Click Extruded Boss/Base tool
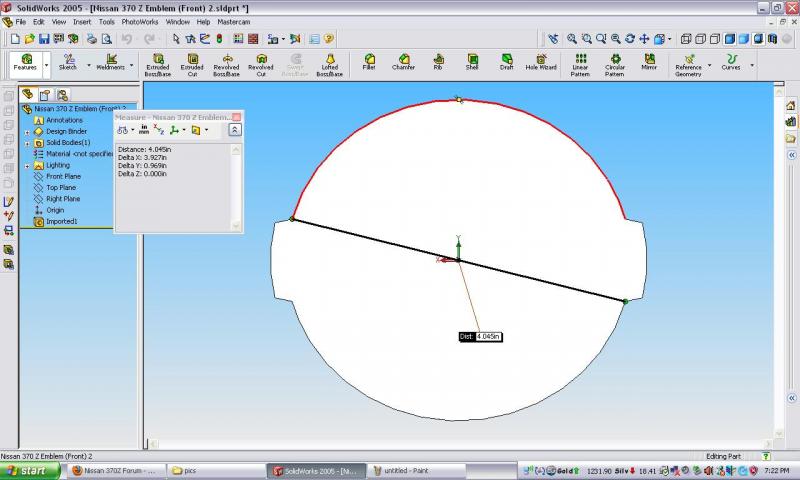Screen dimensions: 800x480 click(158, 65)
